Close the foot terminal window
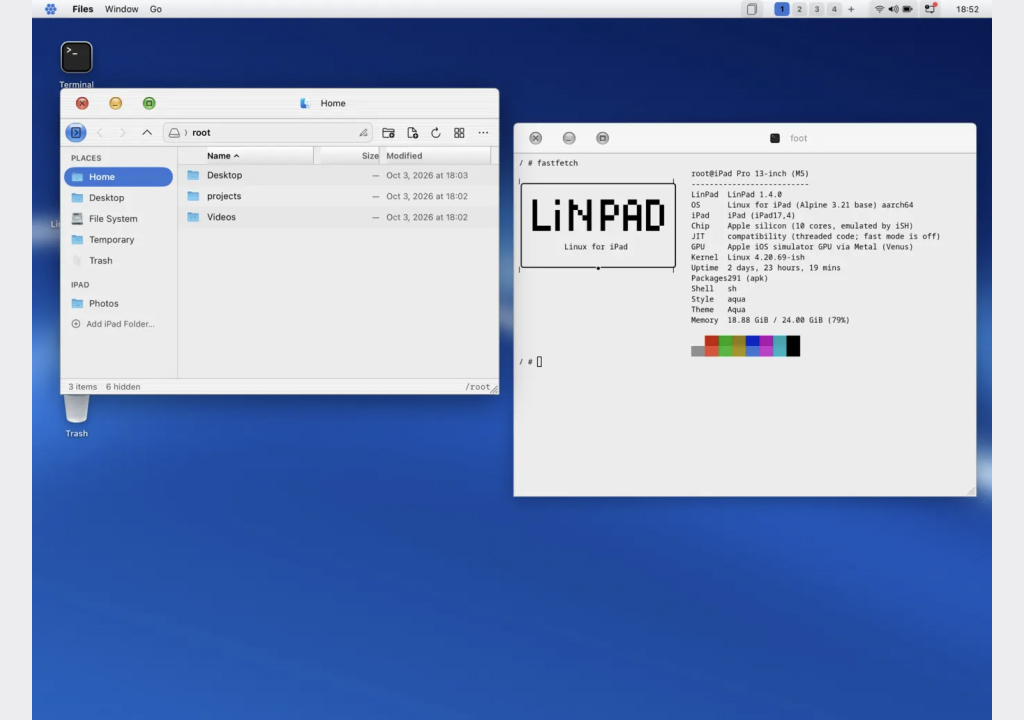1024x720 pixels. (x=536, y=138)
